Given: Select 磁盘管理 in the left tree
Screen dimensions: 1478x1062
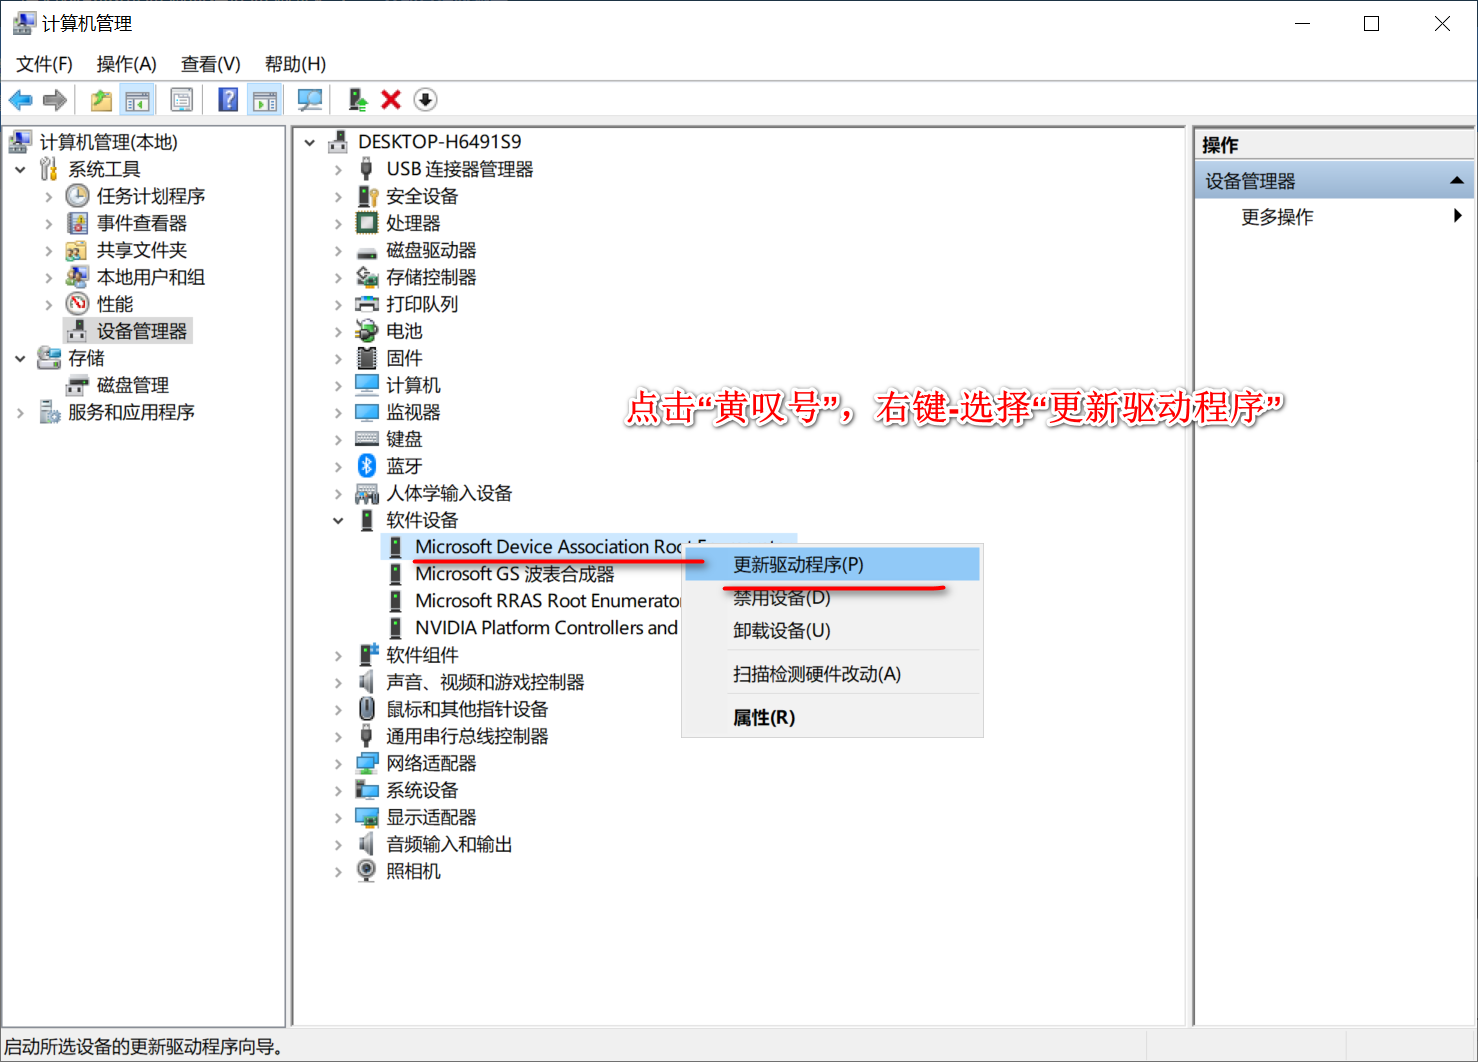Looking at the screenshot, I should coord(132,385).
